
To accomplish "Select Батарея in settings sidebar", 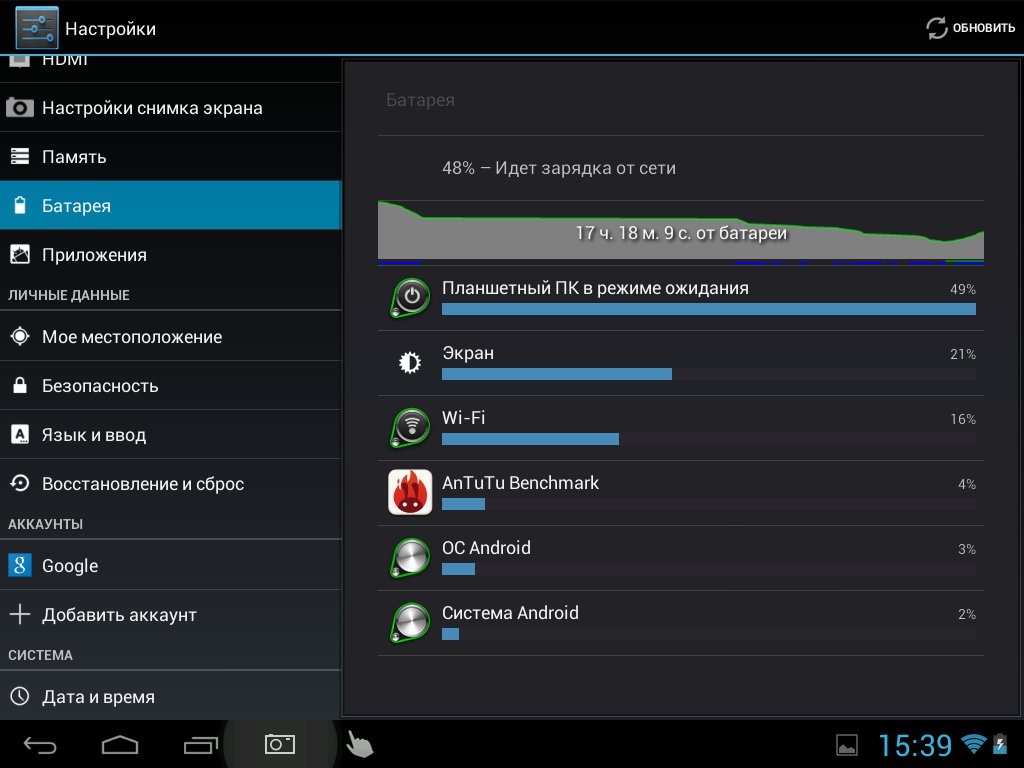I will pos(170,206).
